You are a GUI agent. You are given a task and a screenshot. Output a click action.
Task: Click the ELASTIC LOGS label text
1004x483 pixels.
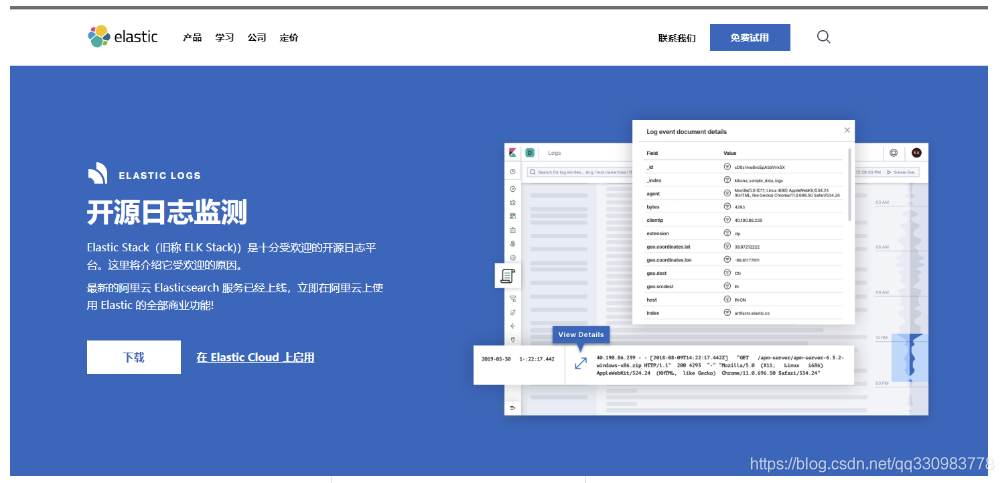pyautogui.click(x=159, y=175)
